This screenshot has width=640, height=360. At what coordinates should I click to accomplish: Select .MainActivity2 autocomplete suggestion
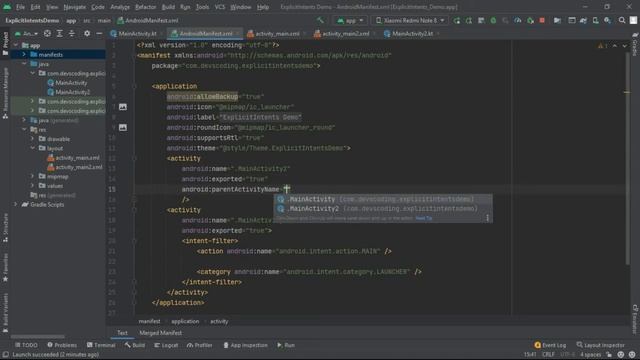[x=383, y=209]
